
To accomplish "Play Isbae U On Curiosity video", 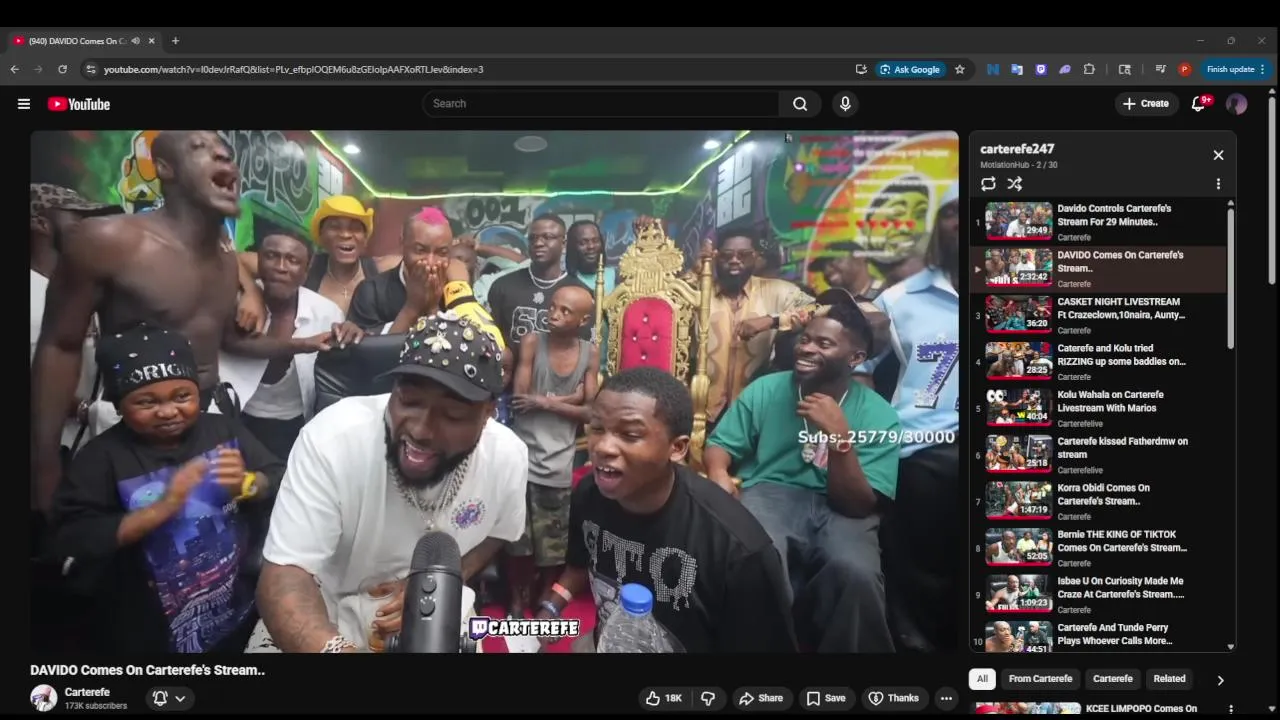I will tap(1099, 594).
